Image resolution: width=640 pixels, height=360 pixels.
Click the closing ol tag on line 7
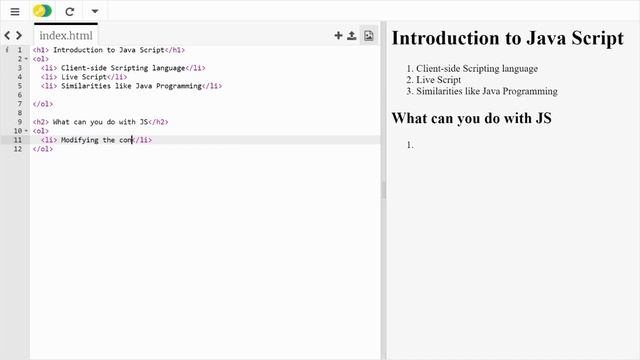coord(43,104)
